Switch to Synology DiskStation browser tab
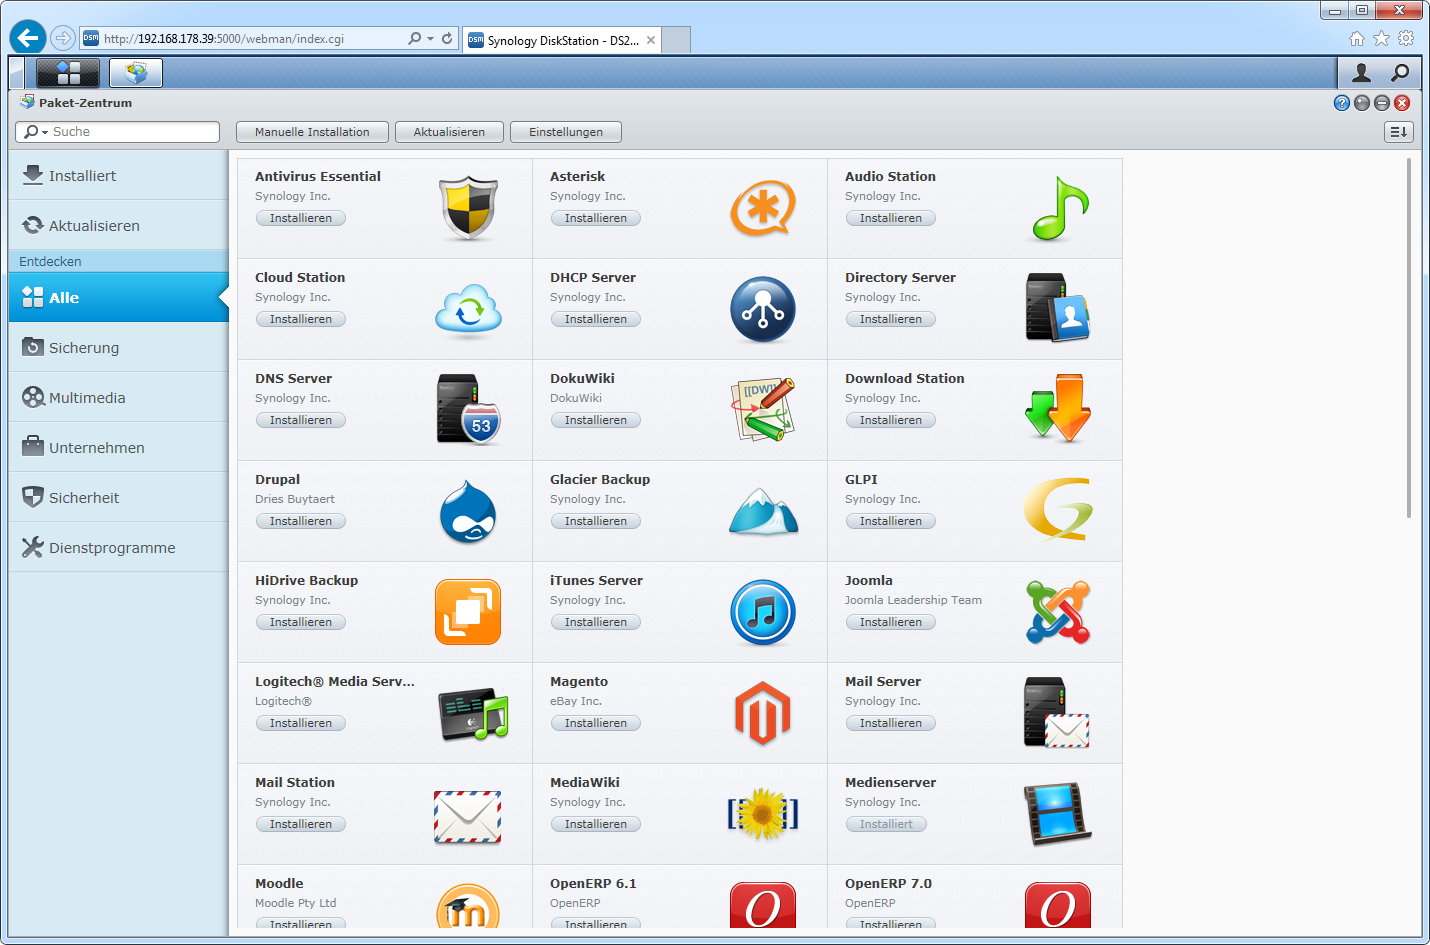1430x945 pixels. pos(561,40)
